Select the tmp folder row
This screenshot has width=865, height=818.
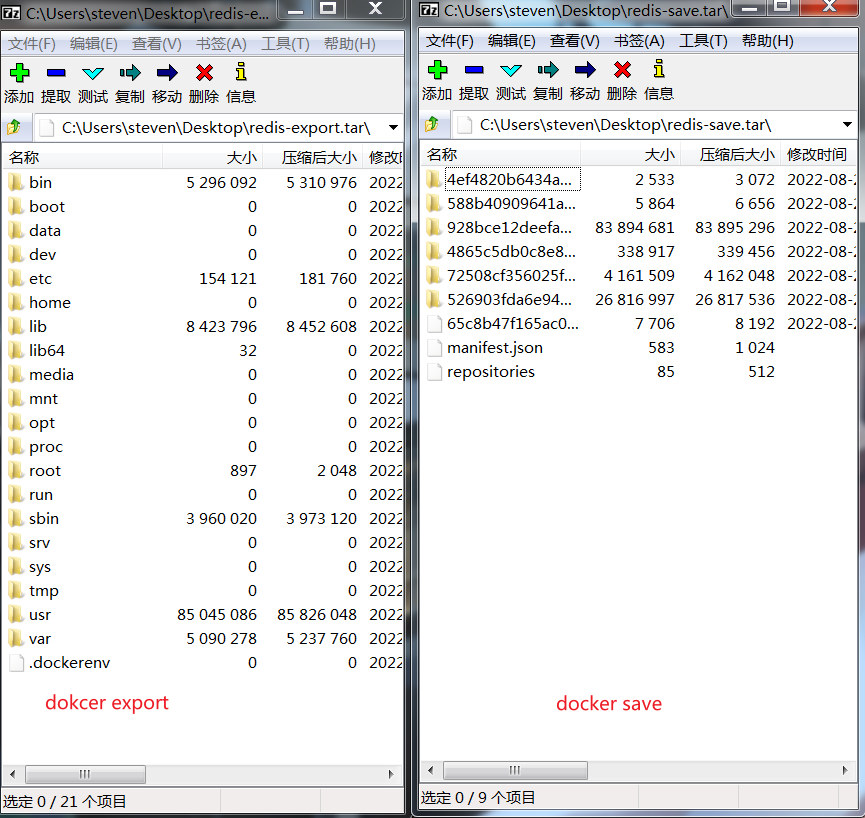(203, 591)
